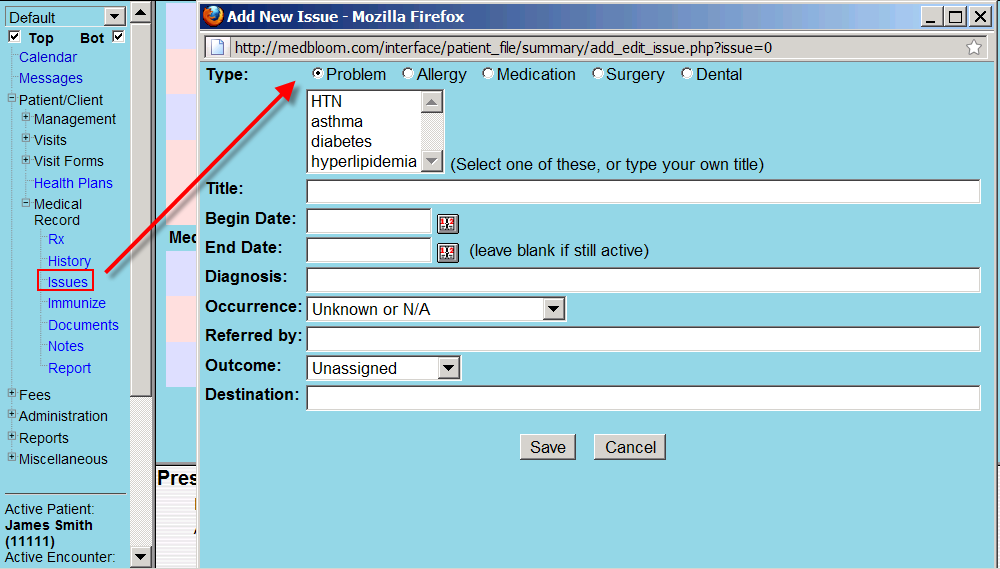Open the Begin Date calendar picker icon
This screenshot has height=569, width=1000.
447,223
